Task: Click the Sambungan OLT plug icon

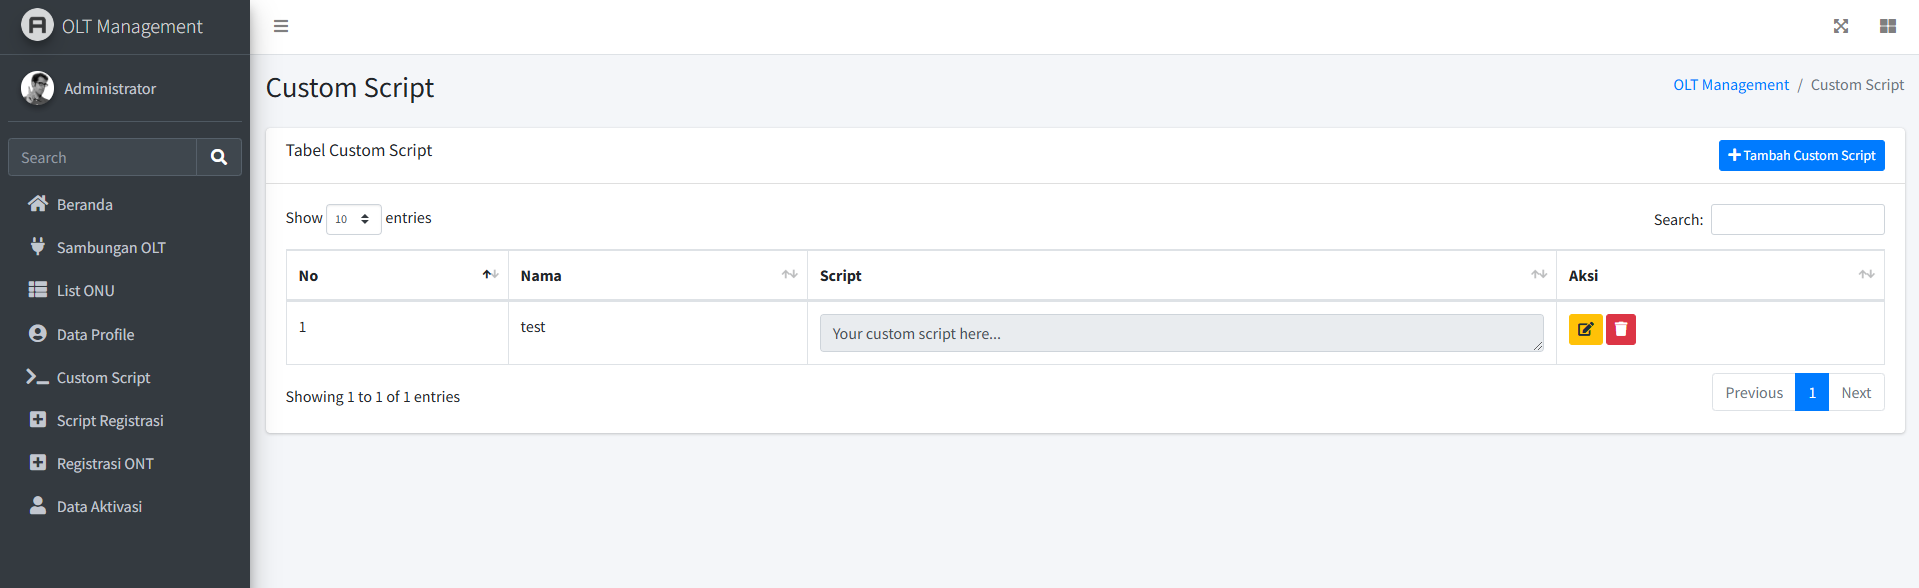Action: 38,246
